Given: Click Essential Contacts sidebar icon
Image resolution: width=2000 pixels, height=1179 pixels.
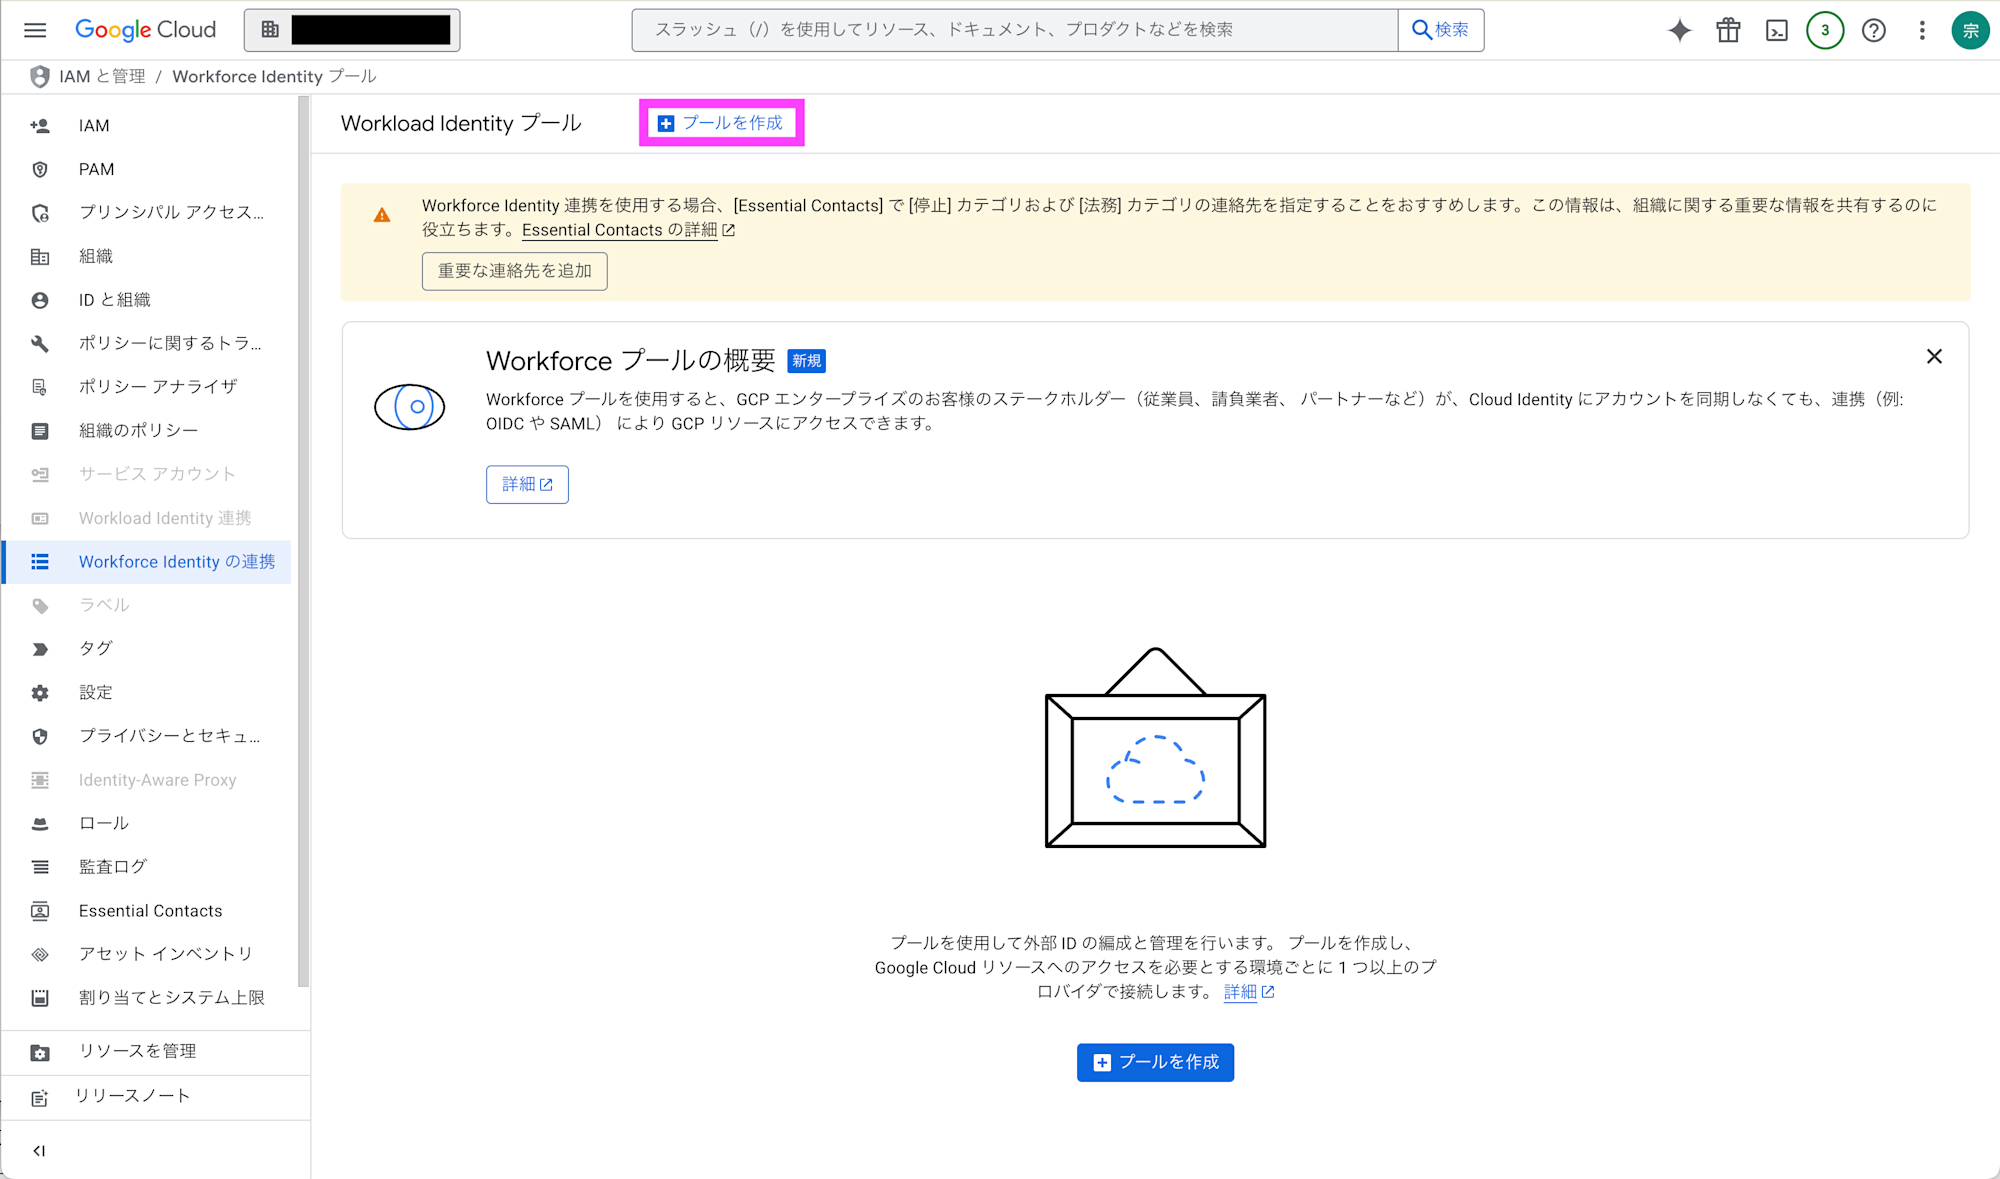Looking at the screenshot, I should tap(40, 911).
